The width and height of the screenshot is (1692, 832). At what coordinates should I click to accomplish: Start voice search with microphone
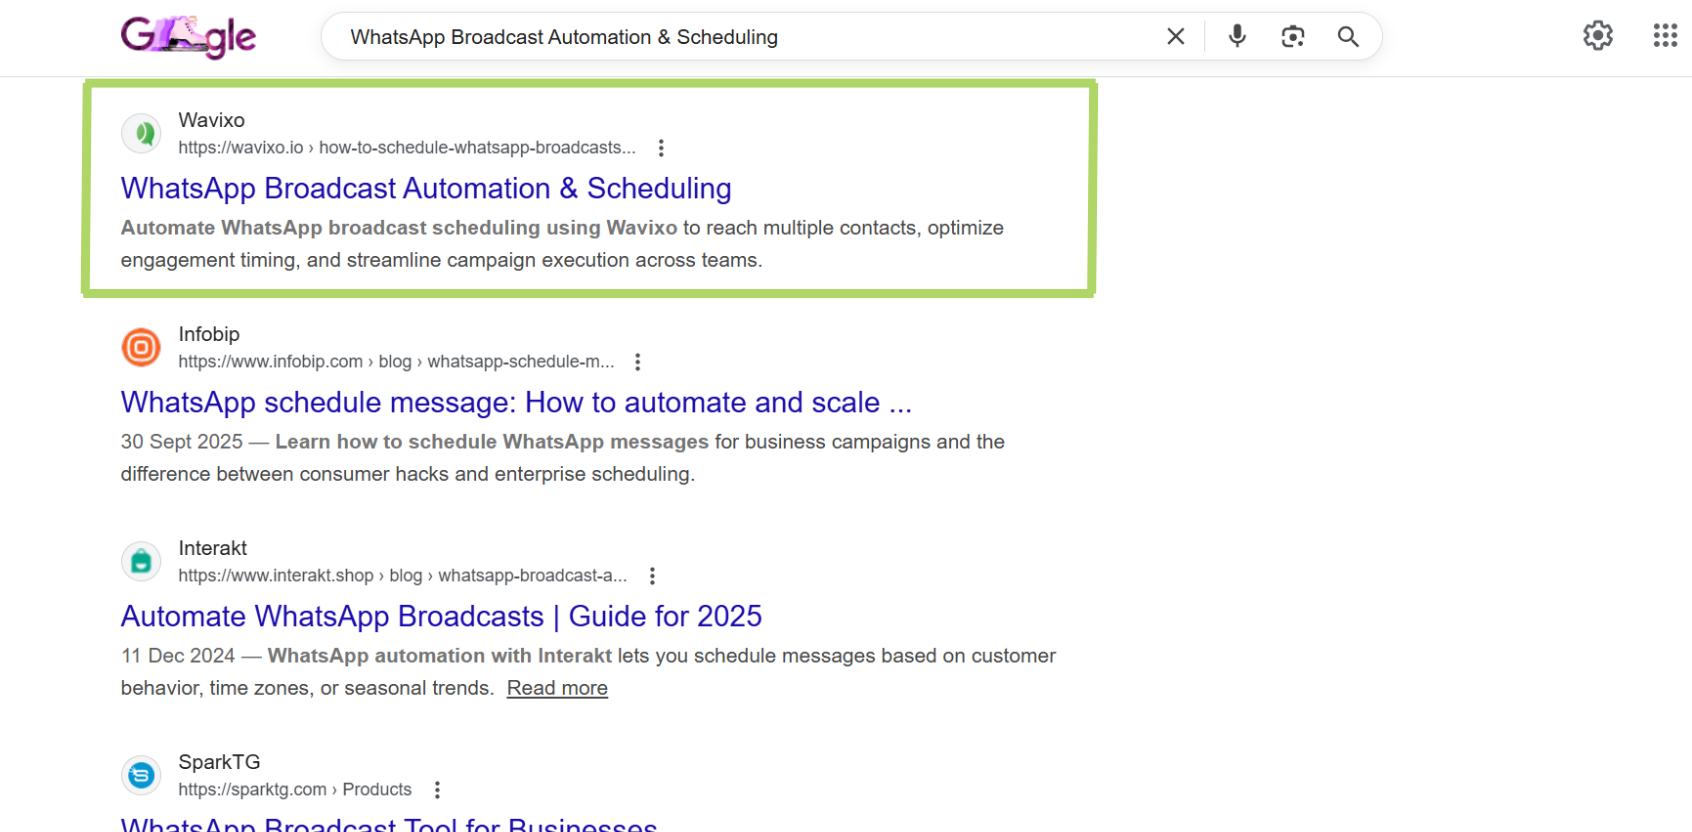pyautogui.click(x=1237, y=37)
